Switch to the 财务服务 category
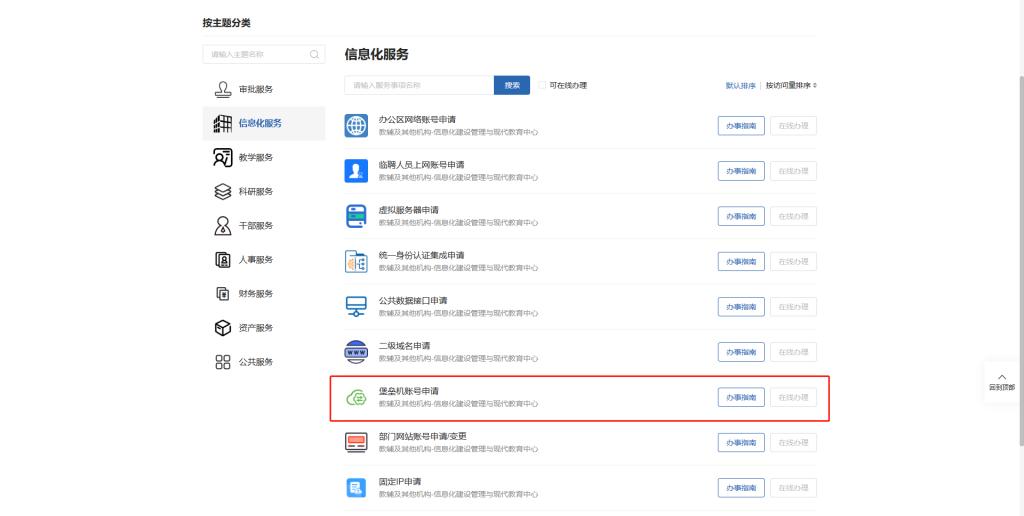This screenshot has height=516, width=1024. [255, 294]
